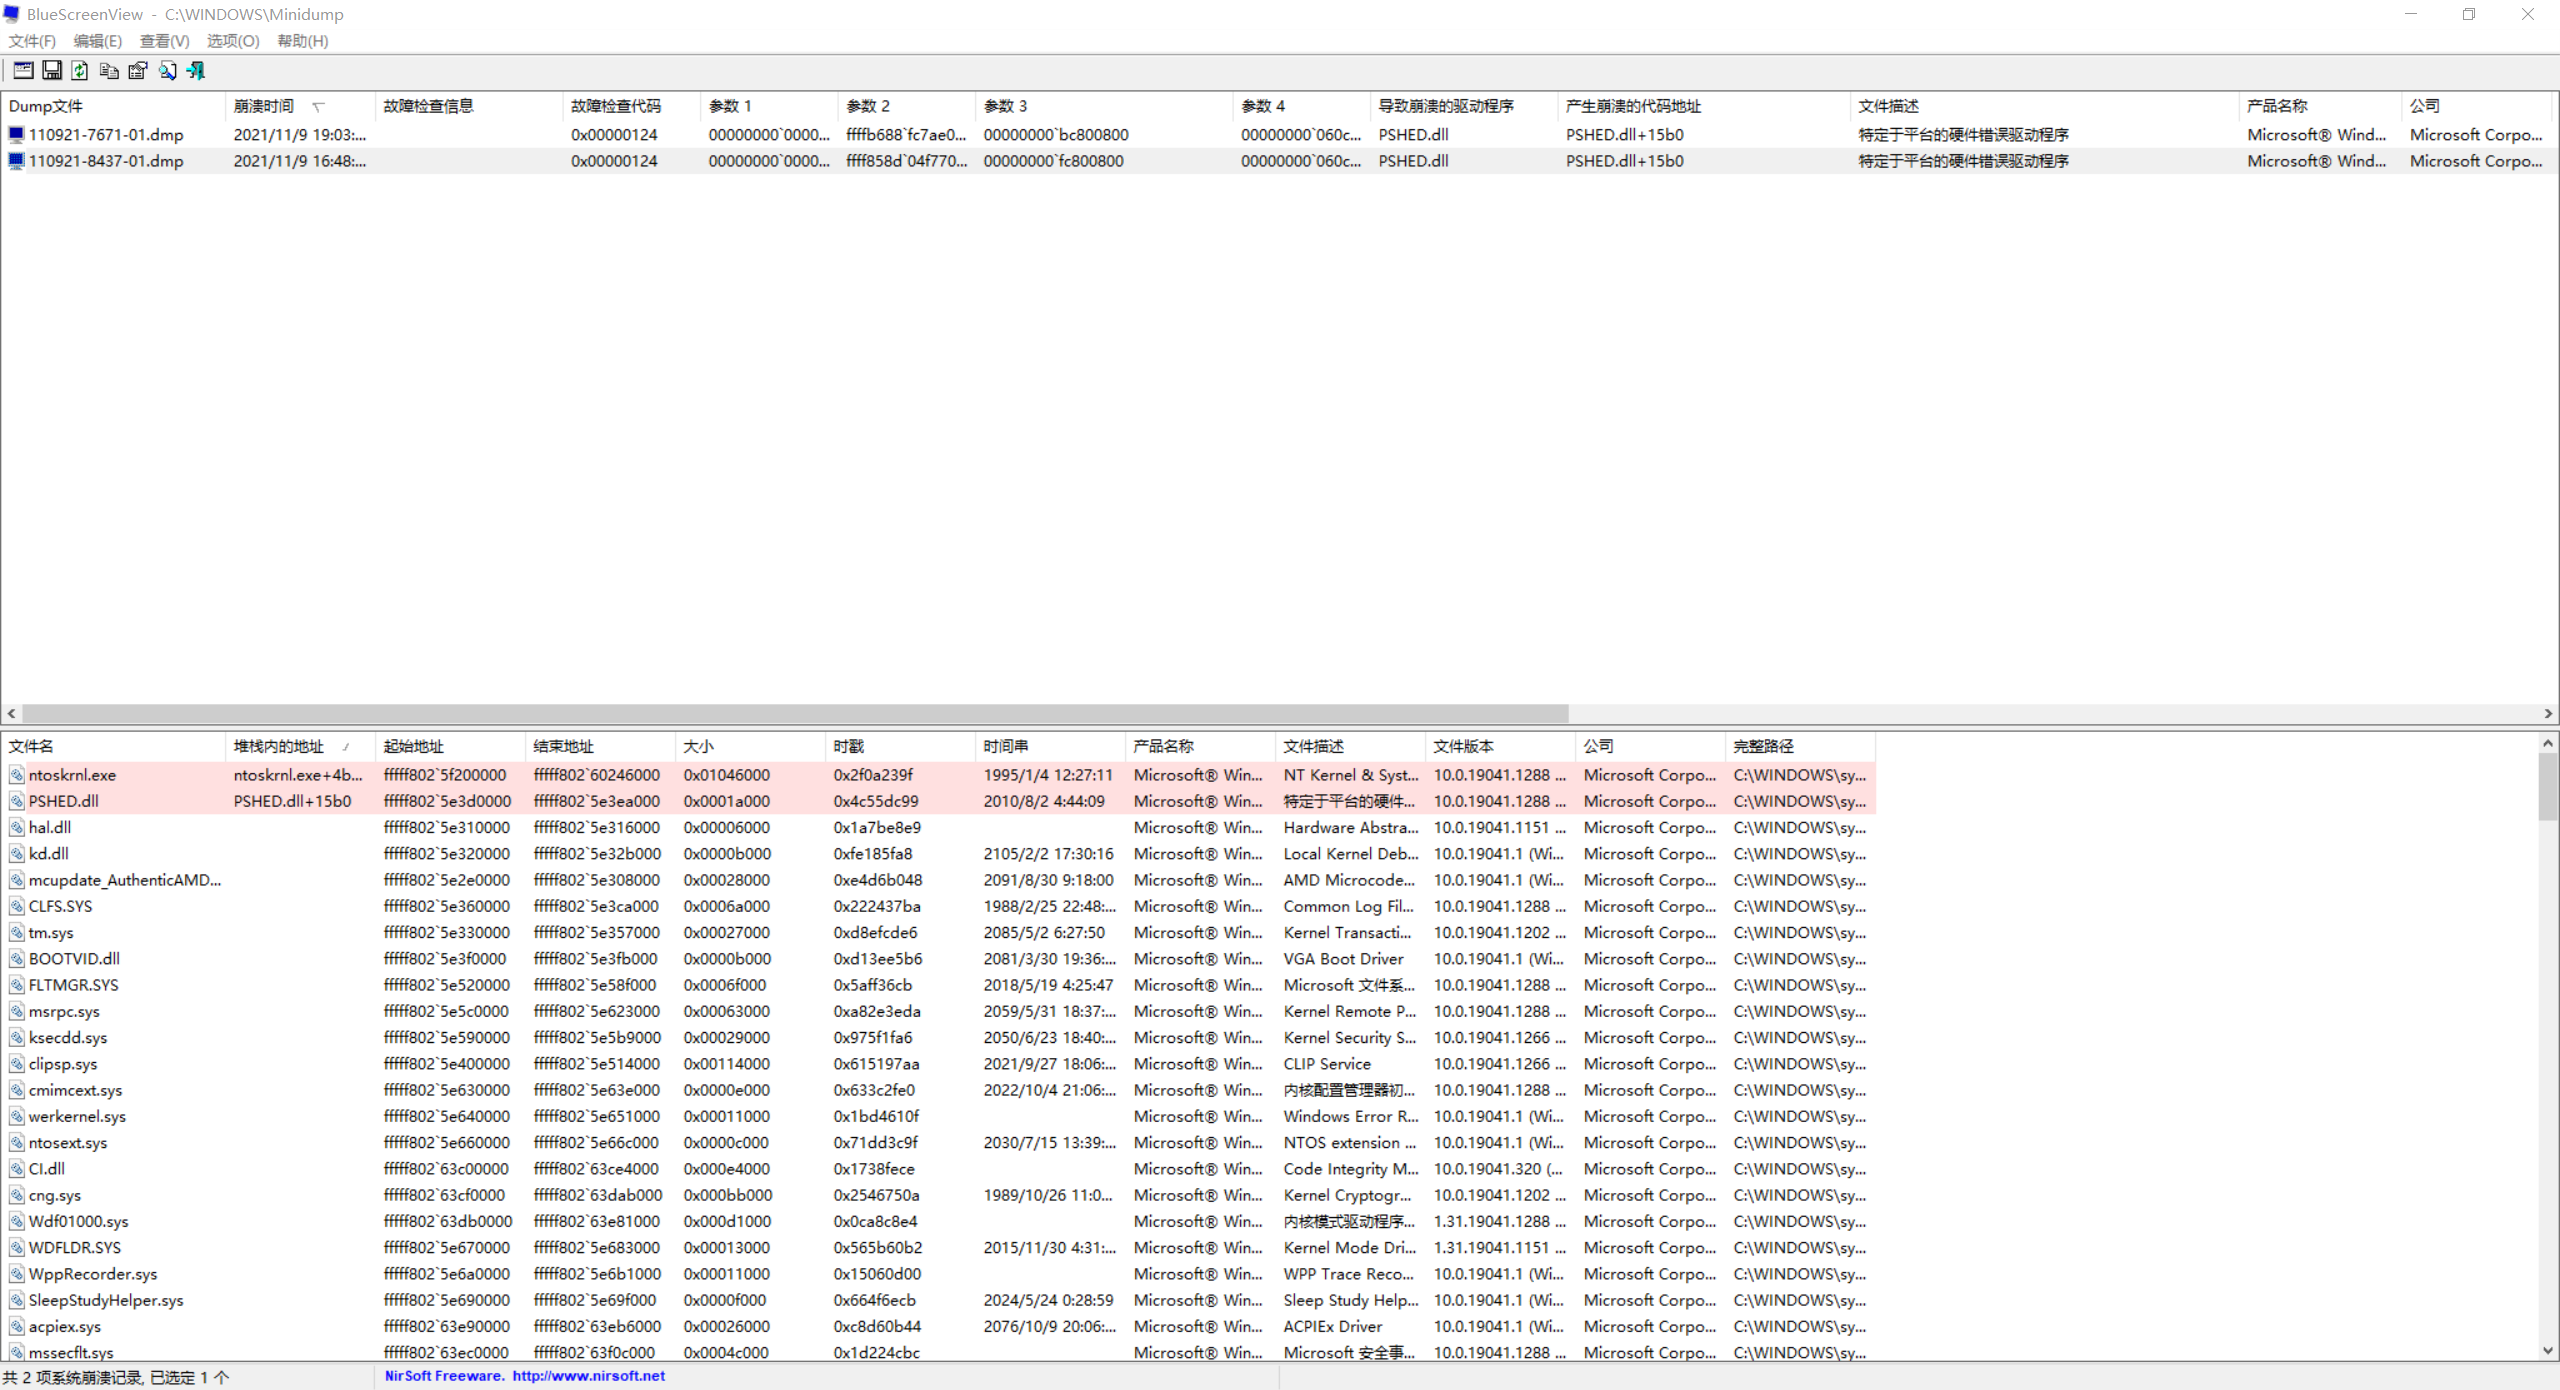Click the FLTMGR.SYS file icon
The image size is (2560, 1390).
click(x=17, y=985)
